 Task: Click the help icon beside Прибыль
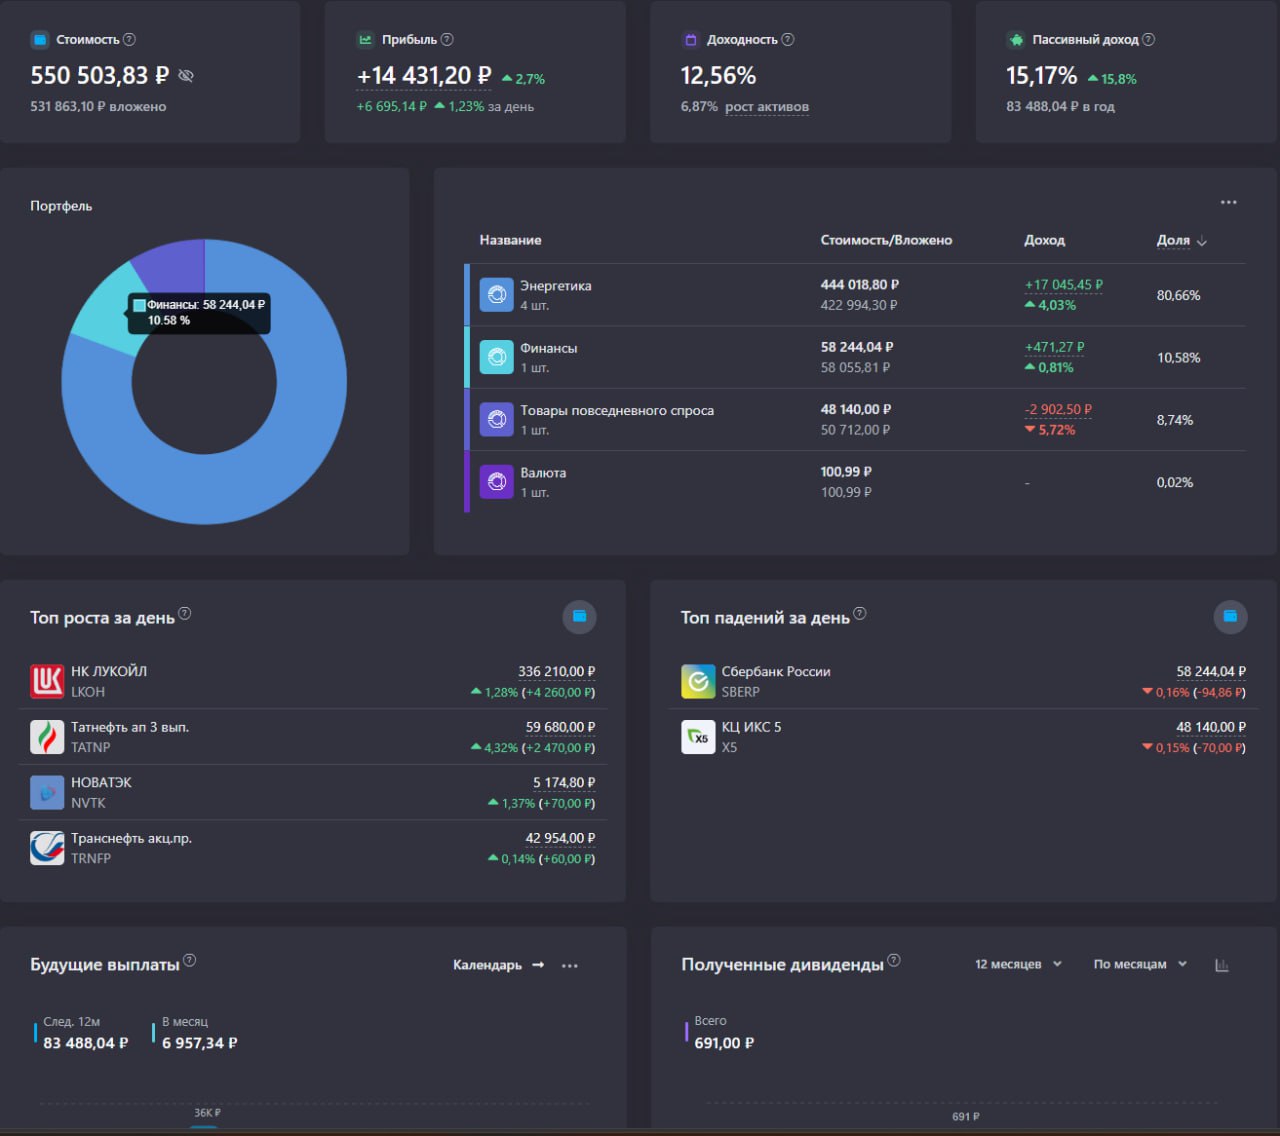tap(447, 40)
